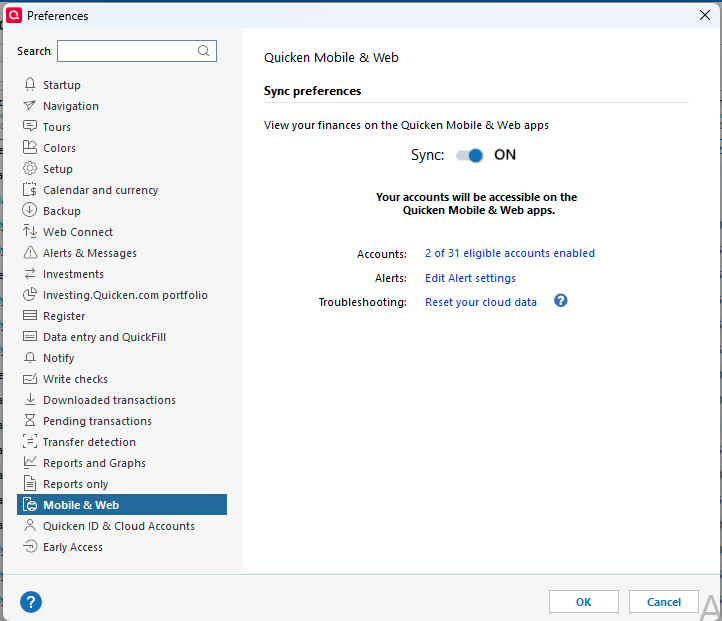Open the Preferences help button at bottom left
Image resolution: width=722 pixels, height=621 pixels.
(x=31, y=602)
